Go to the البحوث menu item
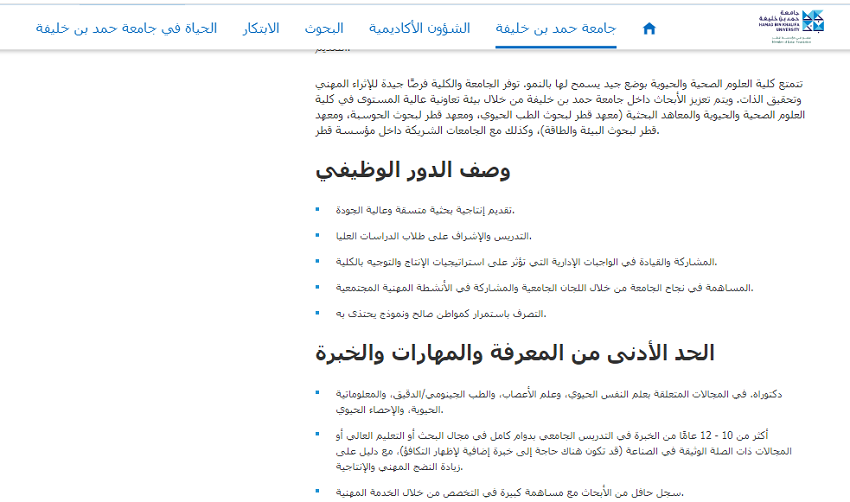The height and width of the screenshot is (502, 850). tap(325, 28)
